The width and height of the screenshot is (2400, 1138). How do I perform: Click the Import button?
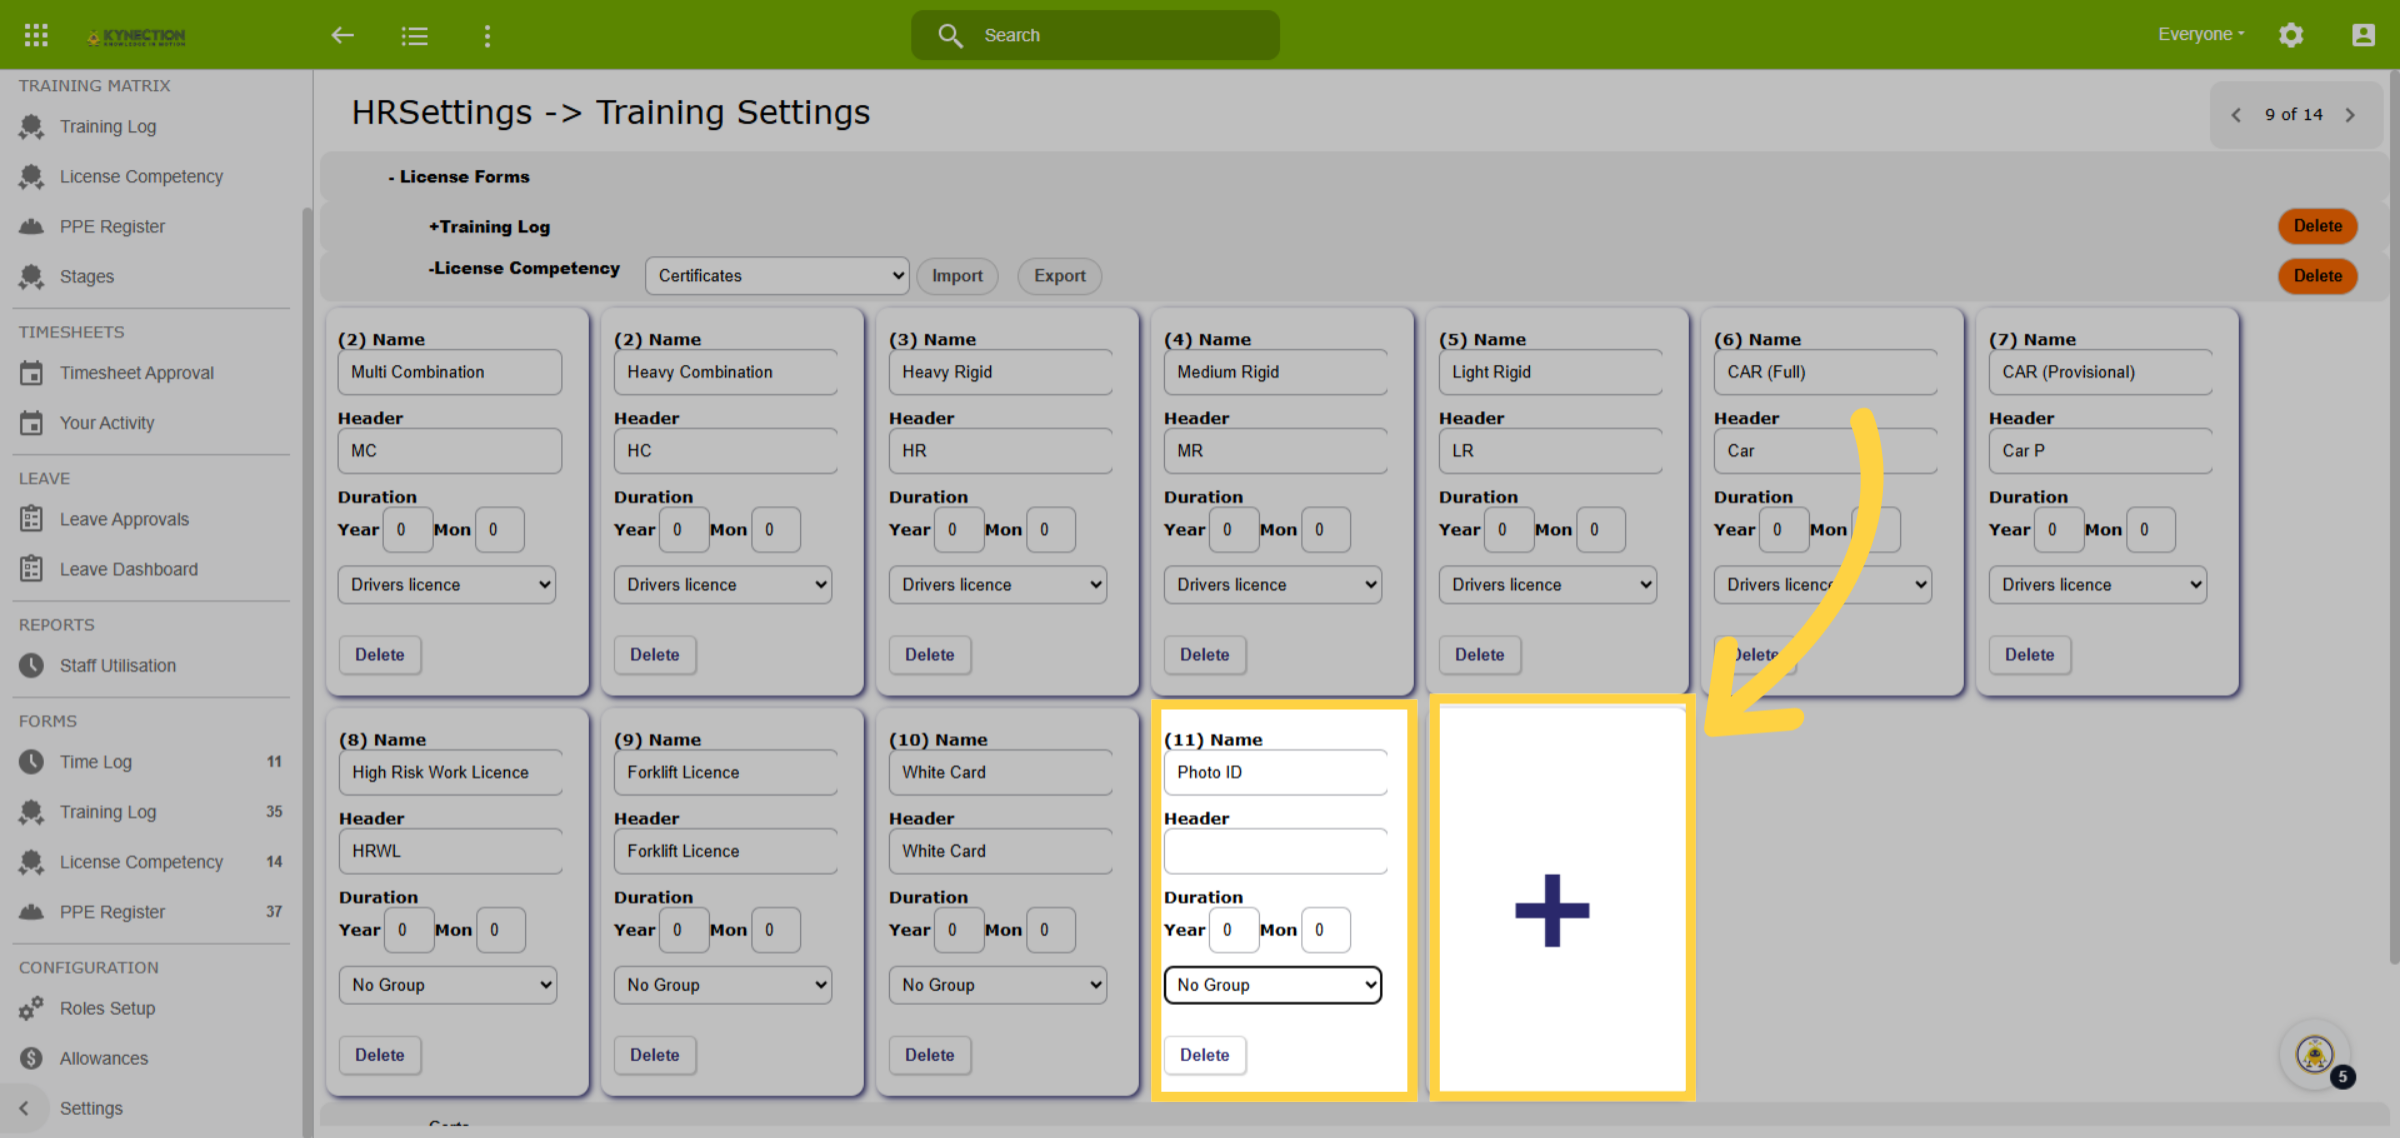click(x=957, y=276)
